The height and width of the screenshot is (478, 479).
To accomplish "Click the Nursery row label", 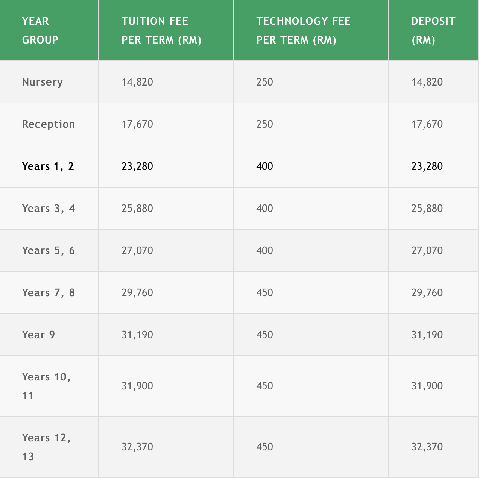I will point(42,82).
